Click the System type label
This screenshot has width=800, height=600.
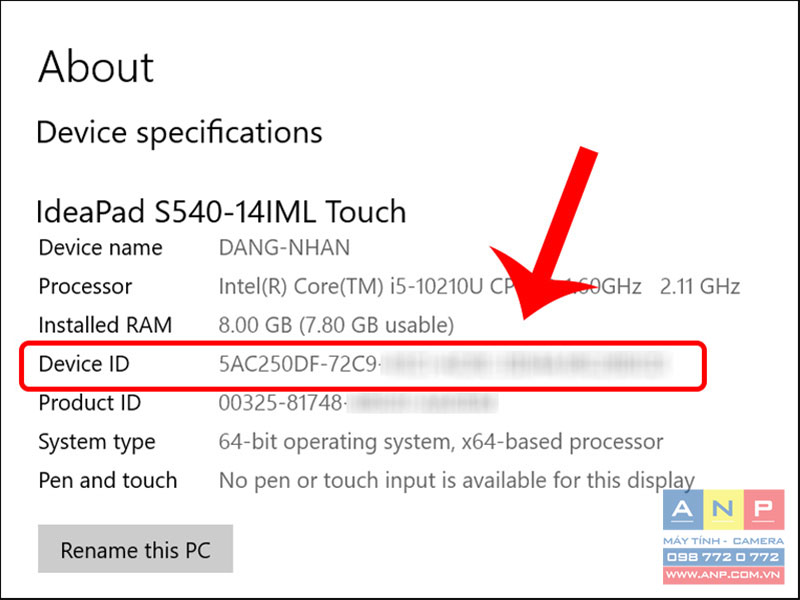tap(97, 442)
